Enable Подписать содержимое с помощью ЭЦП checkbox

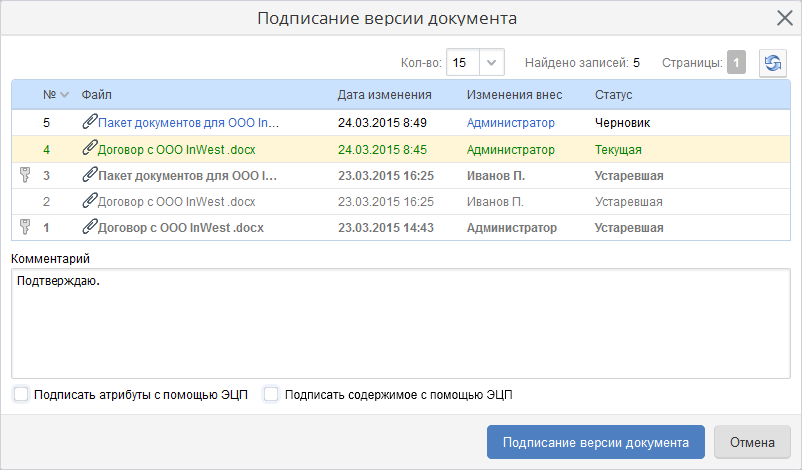click(271, 394)
